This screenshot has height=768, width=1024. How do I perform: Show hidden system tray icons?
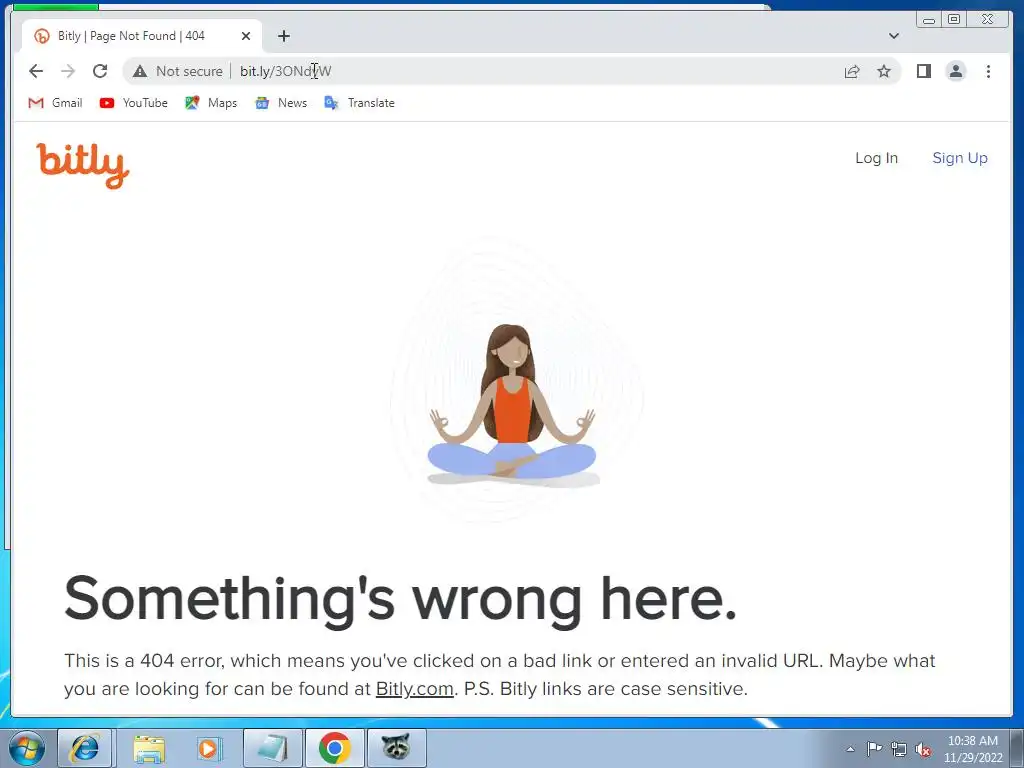850,749
